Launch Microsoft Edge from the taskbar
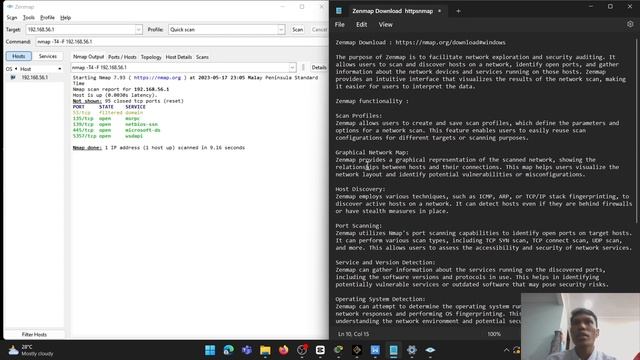 [229, 350]
